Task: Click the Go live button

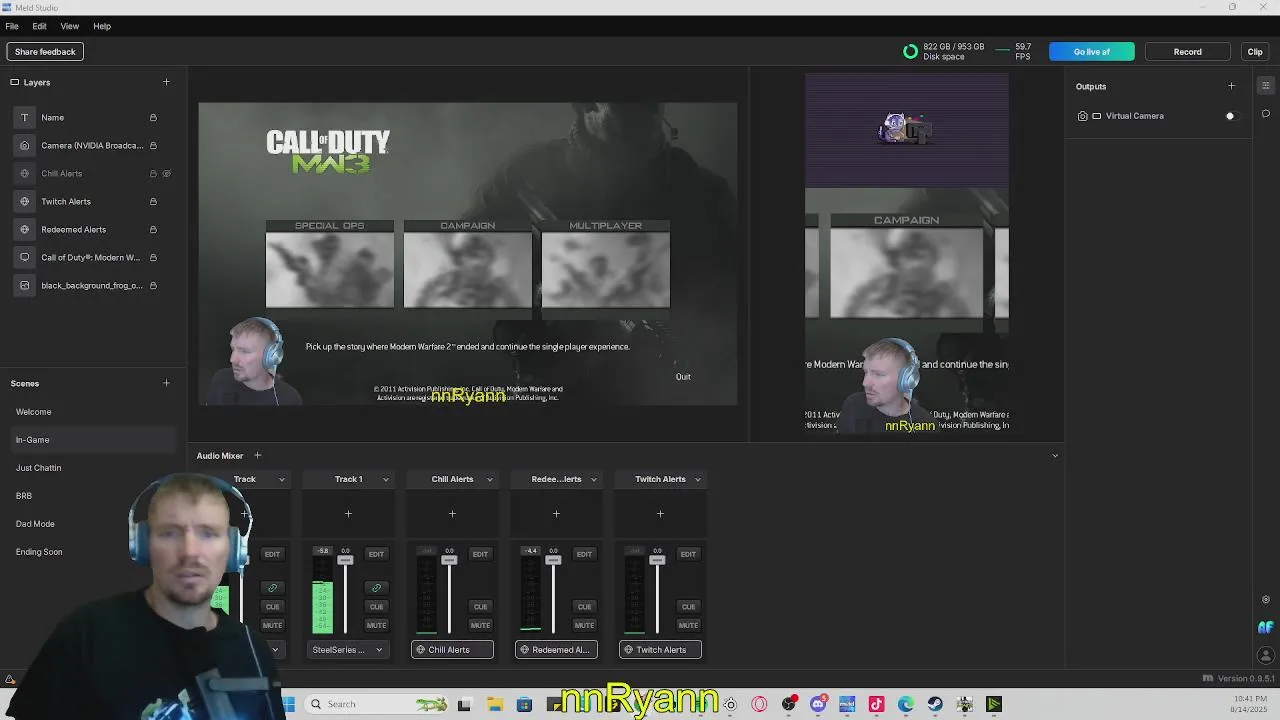Action: (1092, 52)
